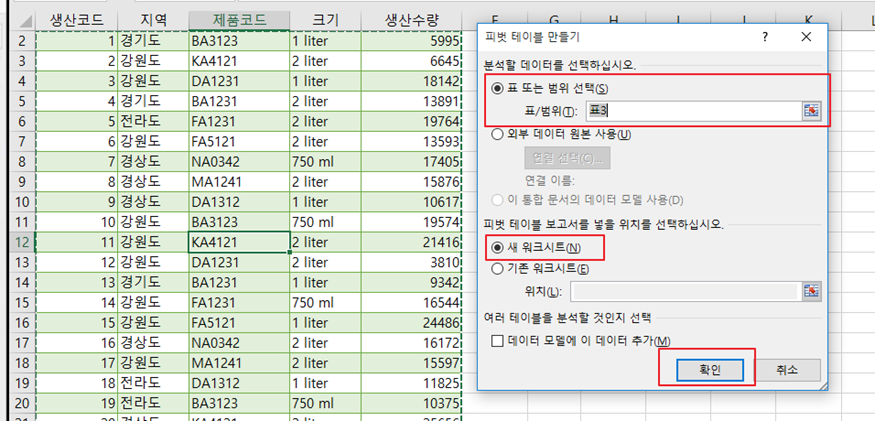Enable 데이터 모델에 이 데이터 추가 checkbox
The width and height of the screenshot is (875, 421).
[x=497, y=341]
